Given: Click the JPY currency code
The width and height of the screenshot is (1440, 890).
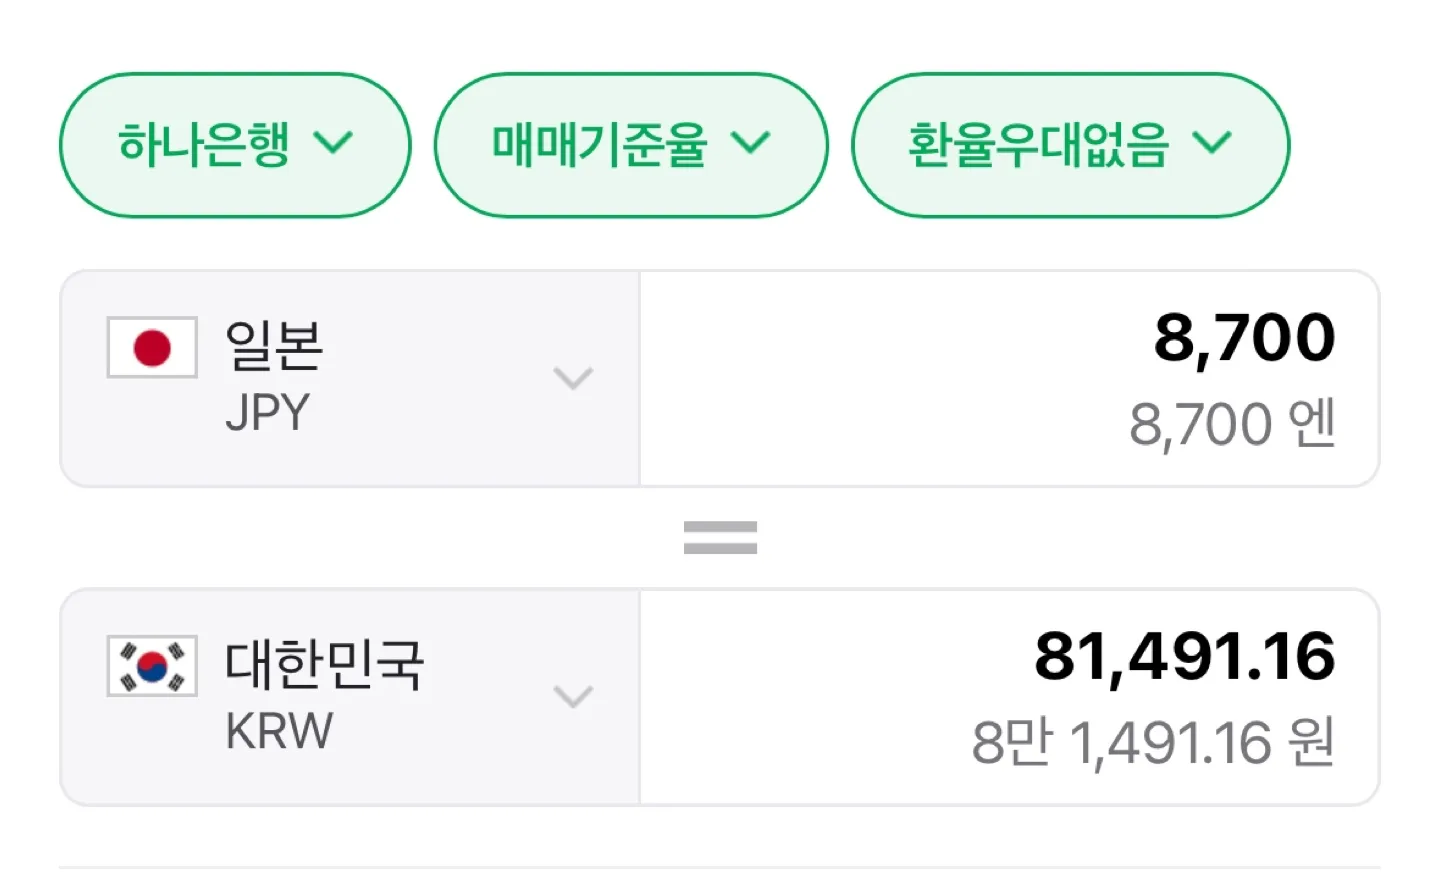Looking at the screenshot, I should tap(268, 412).
